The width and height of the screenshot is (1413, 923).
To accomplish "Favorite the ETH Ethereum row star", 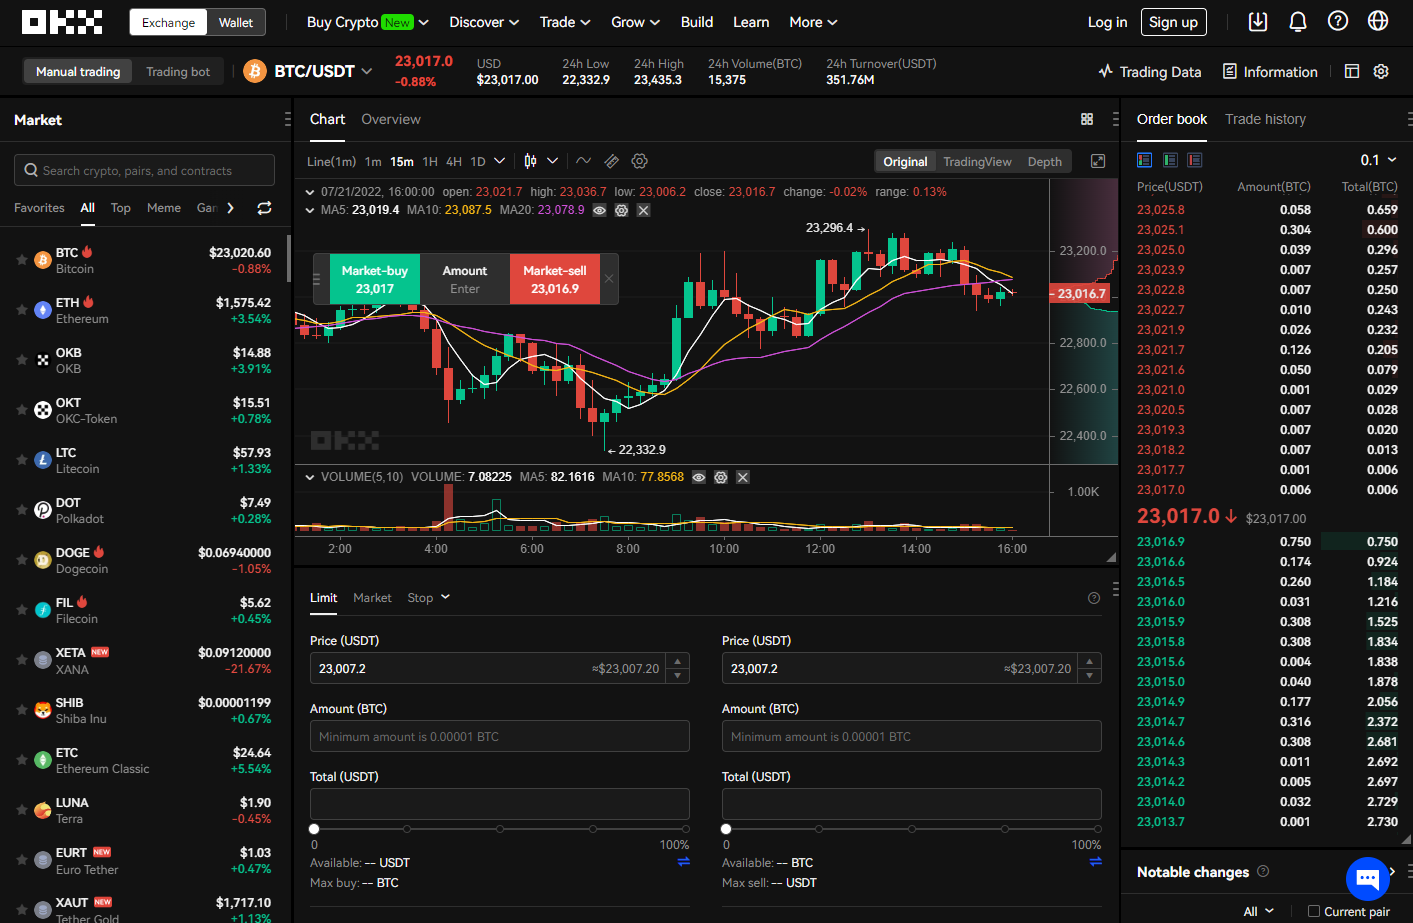I will (22, 310).
